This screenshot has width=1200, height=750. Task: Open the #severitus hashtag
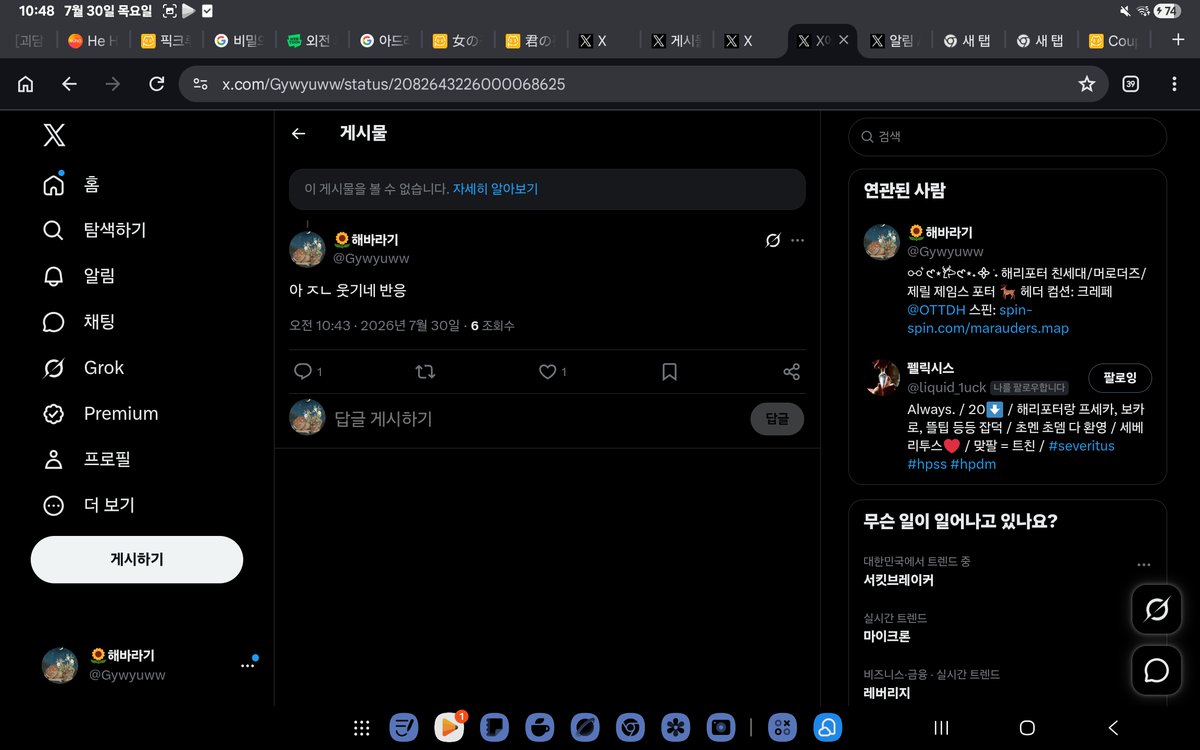(x=1081, y=446)
